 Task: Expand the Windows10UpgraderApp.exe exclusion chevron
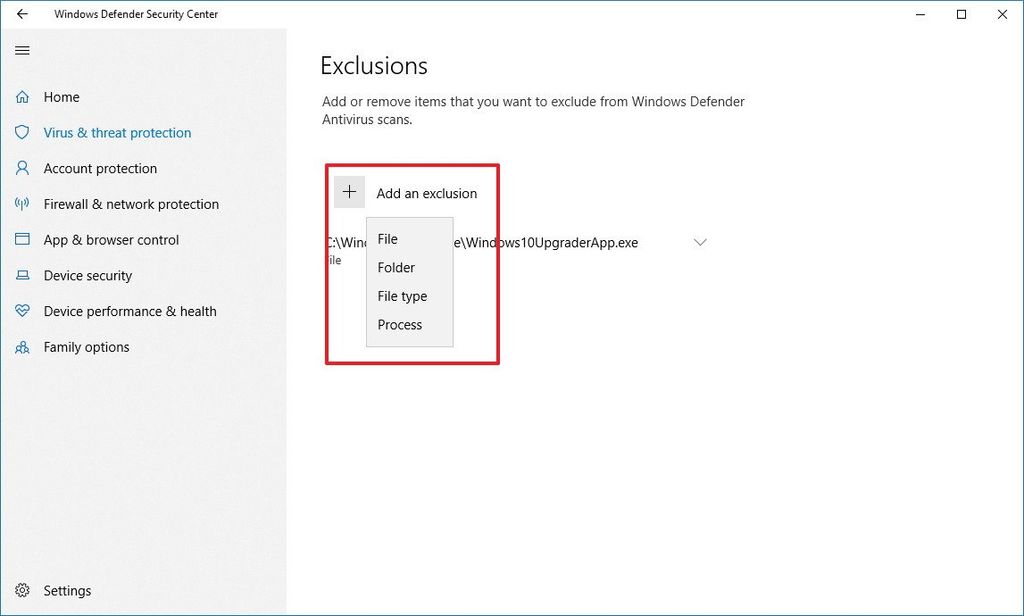700,242
